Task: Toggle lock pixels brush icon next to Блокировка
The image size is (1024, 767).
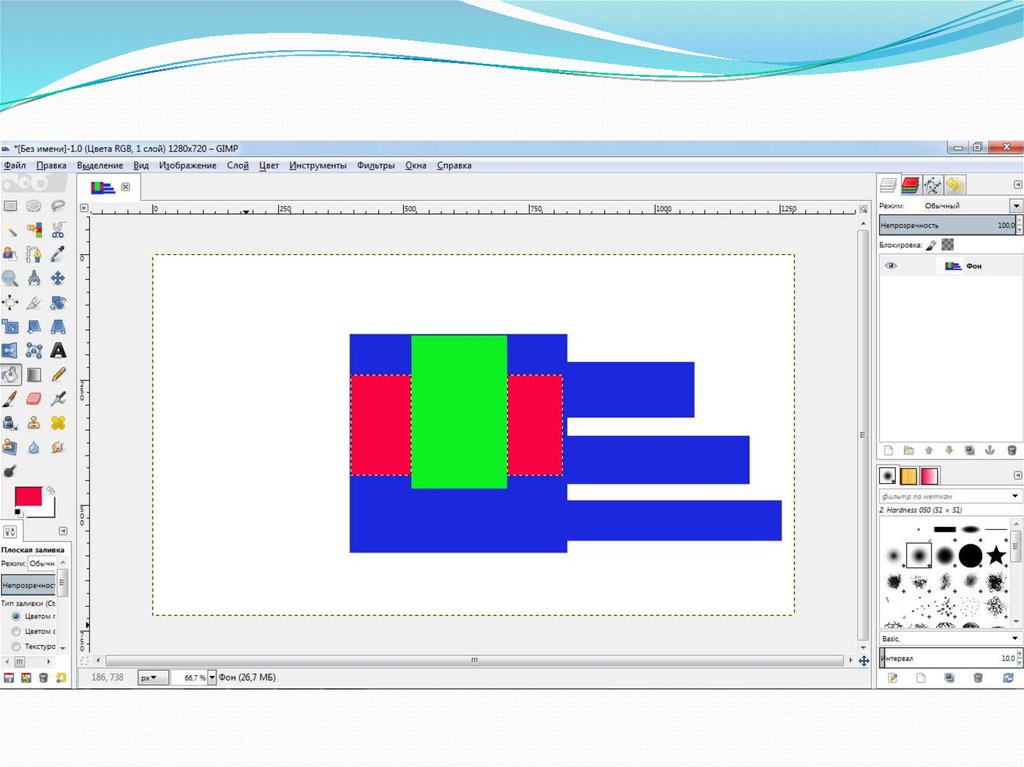Action: pyautogui.click(x=931, y=244)
